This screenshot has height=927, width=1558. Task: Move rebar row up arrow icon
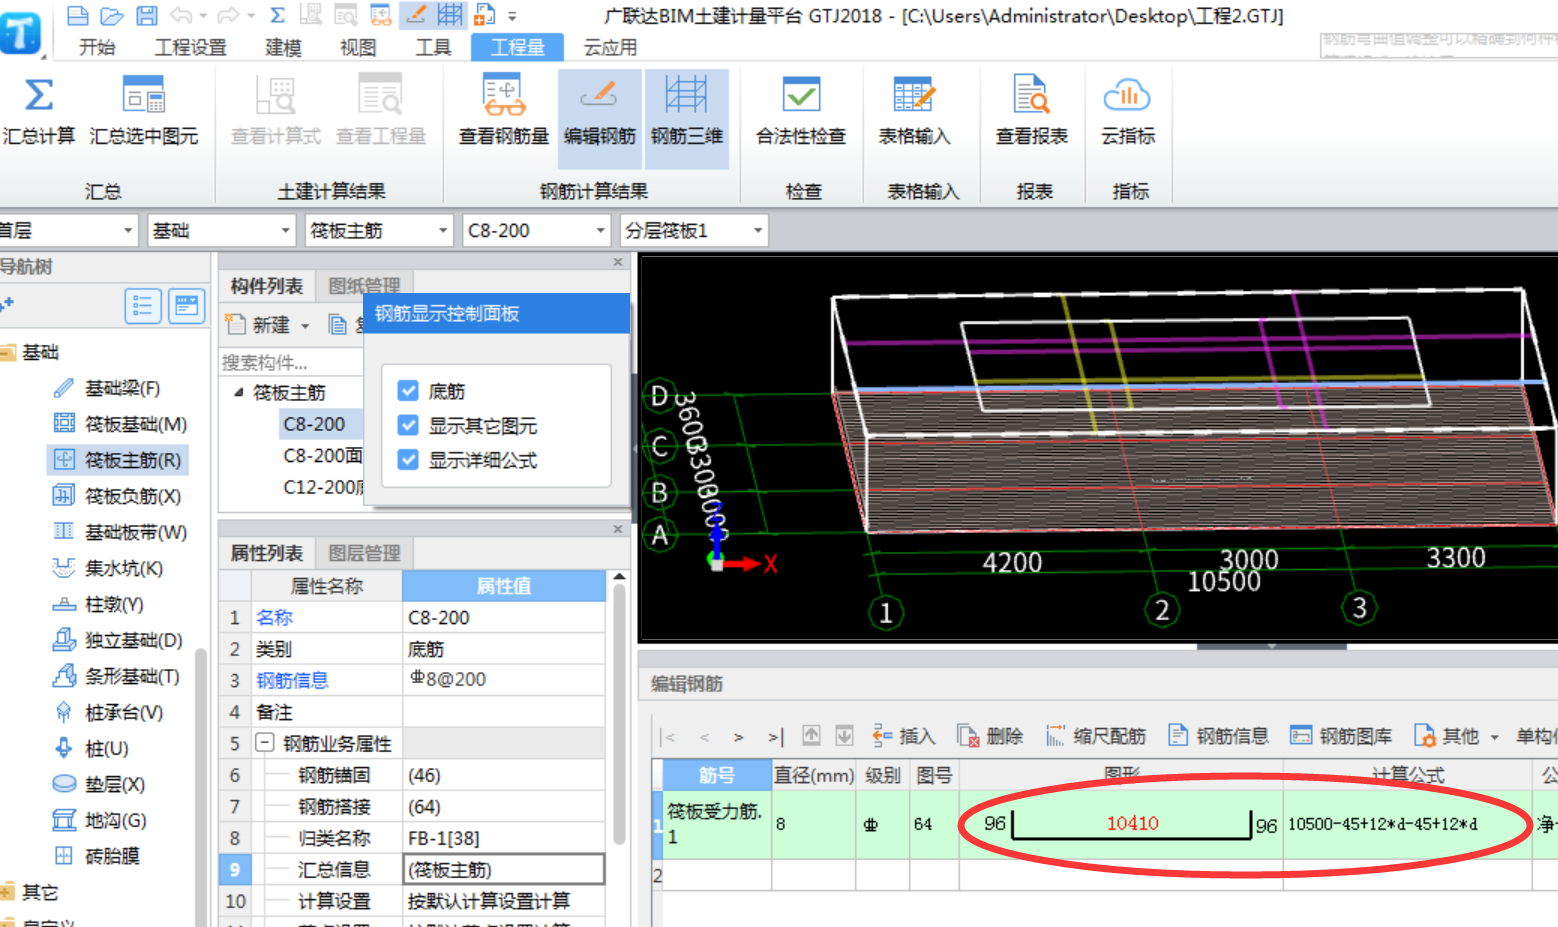point(811,736)
